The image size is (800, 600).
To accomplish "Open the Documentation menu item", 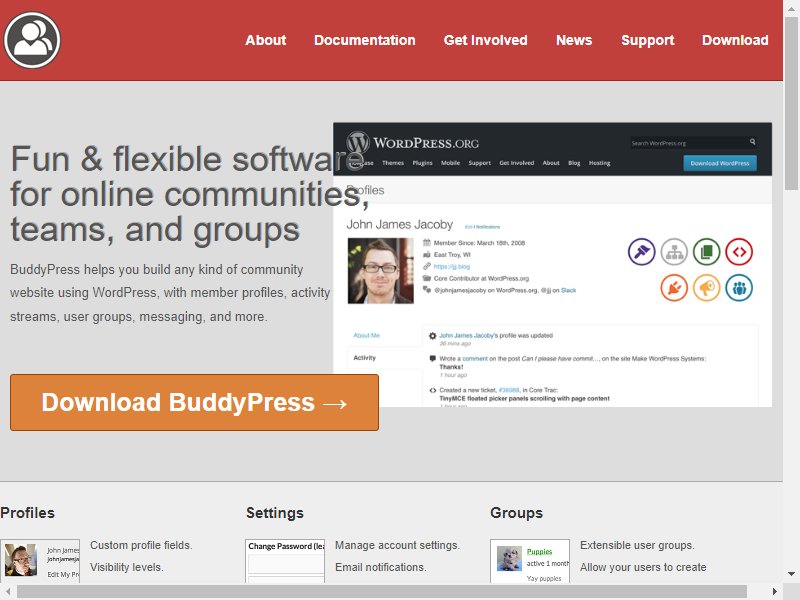I will [365, 40].
